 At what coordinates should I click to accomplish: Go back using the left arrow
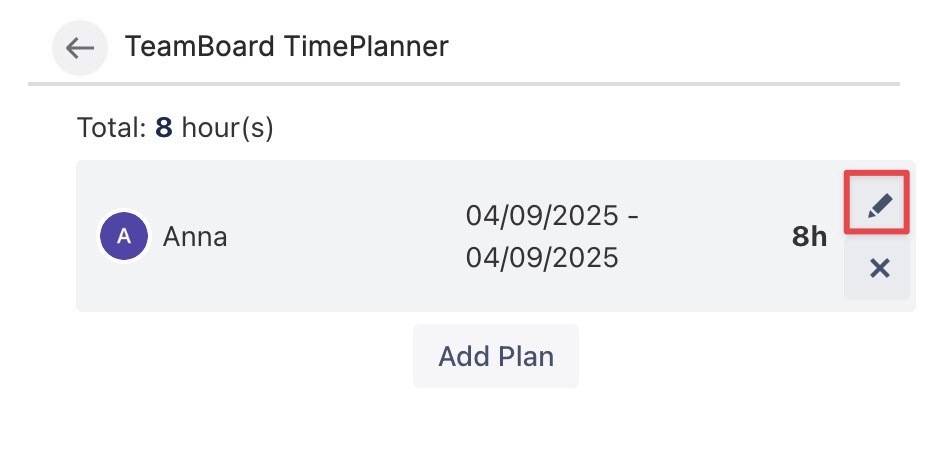pyautogui.click(x=80, y=47)
